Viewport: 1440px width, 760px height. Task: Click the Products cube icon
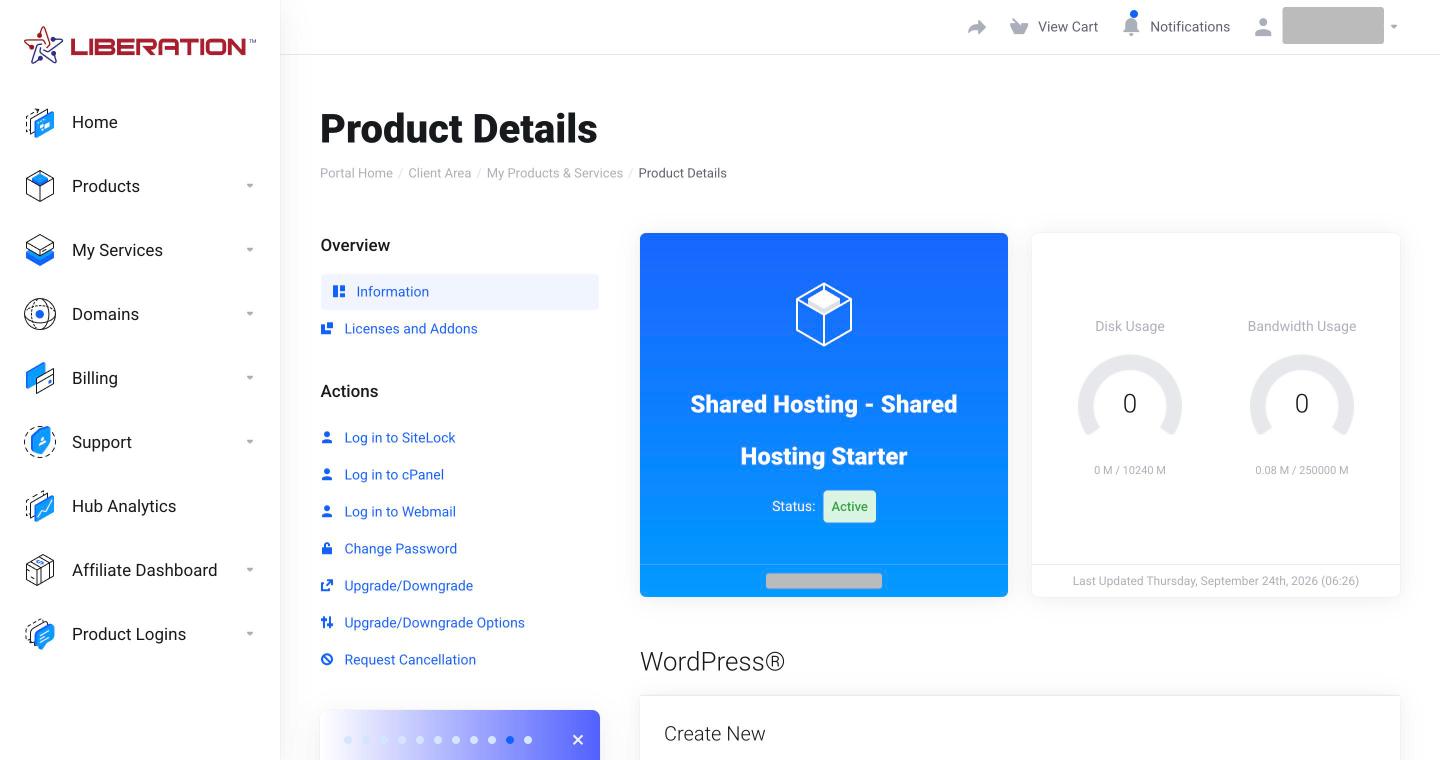tap(40, 186)
